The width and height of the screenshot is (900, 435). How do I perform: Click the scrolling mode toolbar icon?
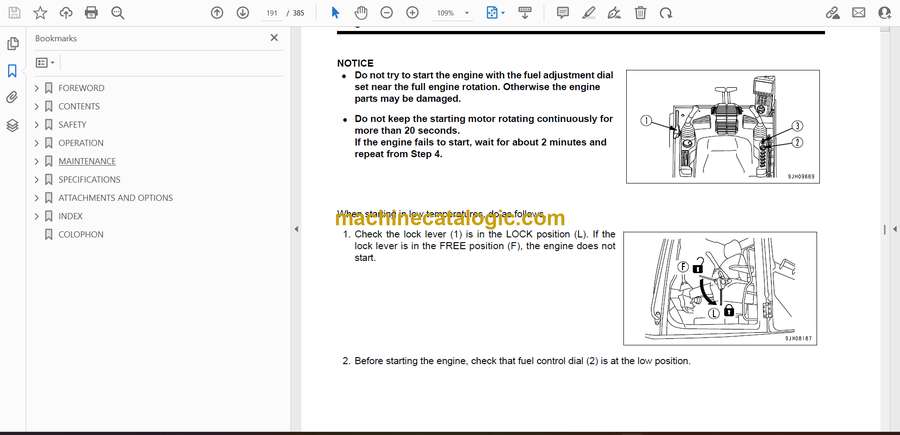pyautogui.click(x=525, y=13)
